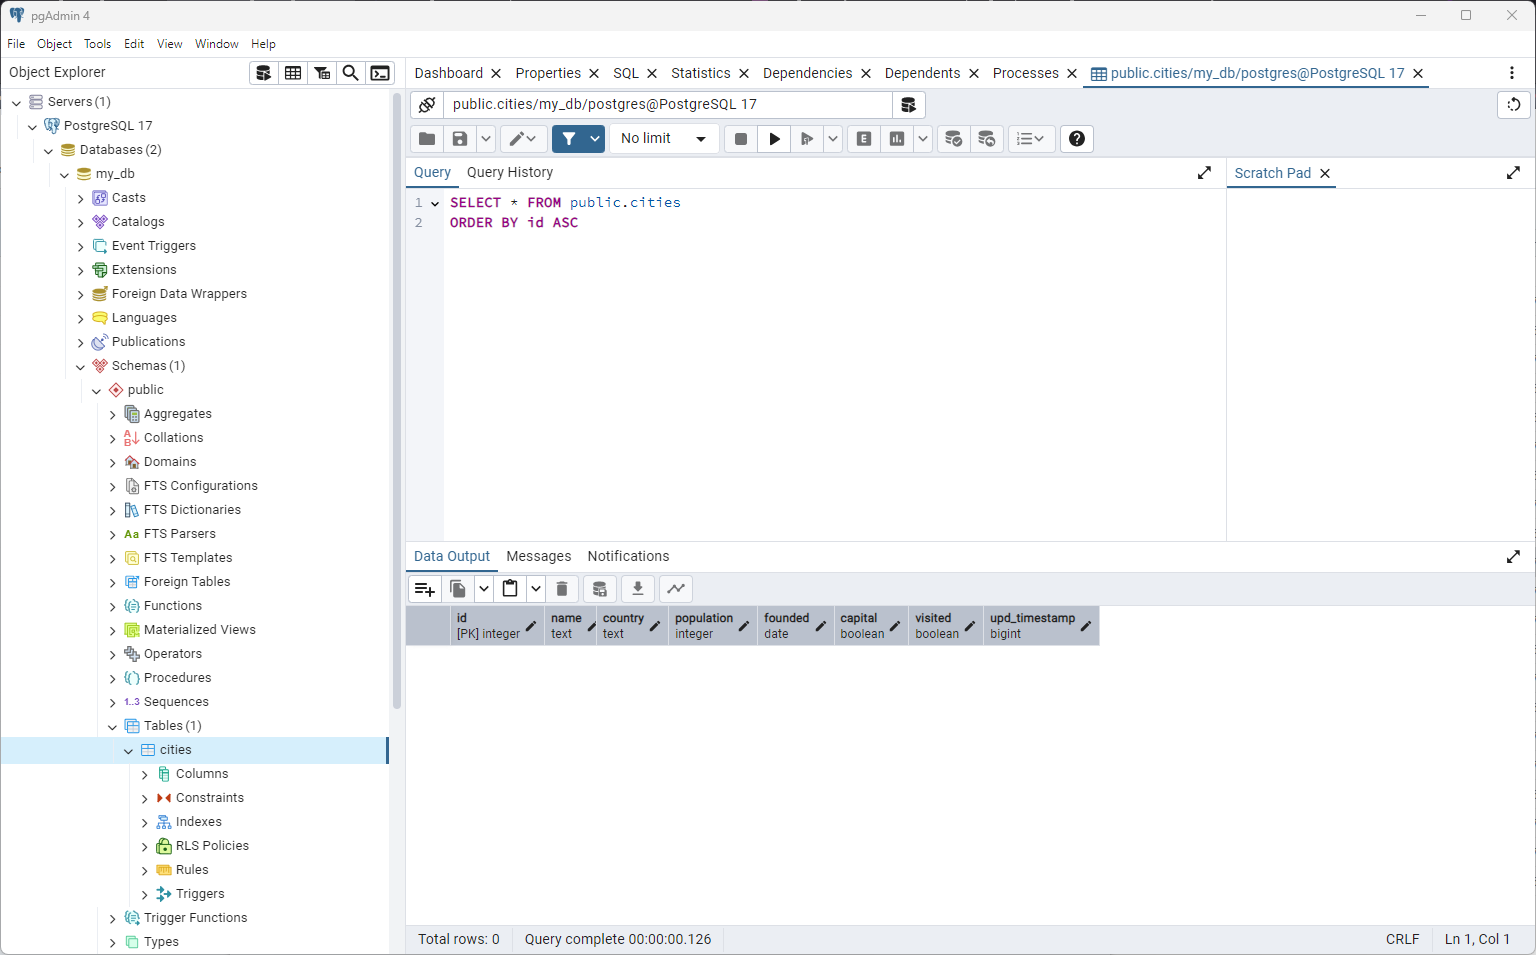Switch to the Query History tab

[x=510, y=173]
